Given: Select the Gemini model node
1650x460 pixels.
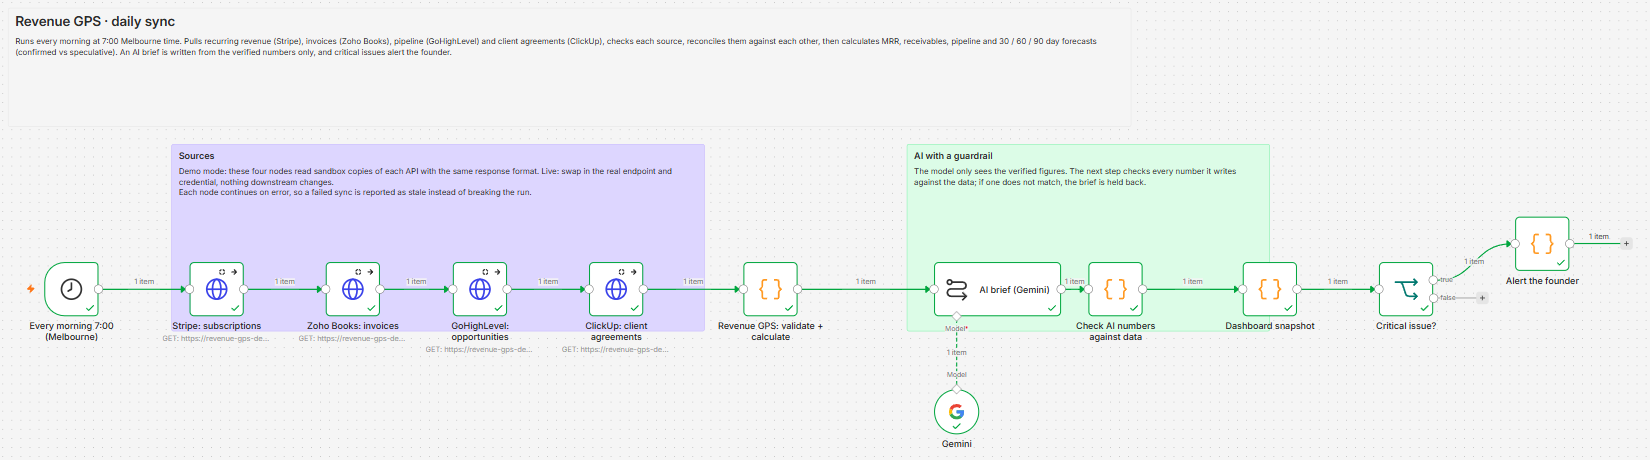Looking at the screenshot, I should (x=956, y=412).
